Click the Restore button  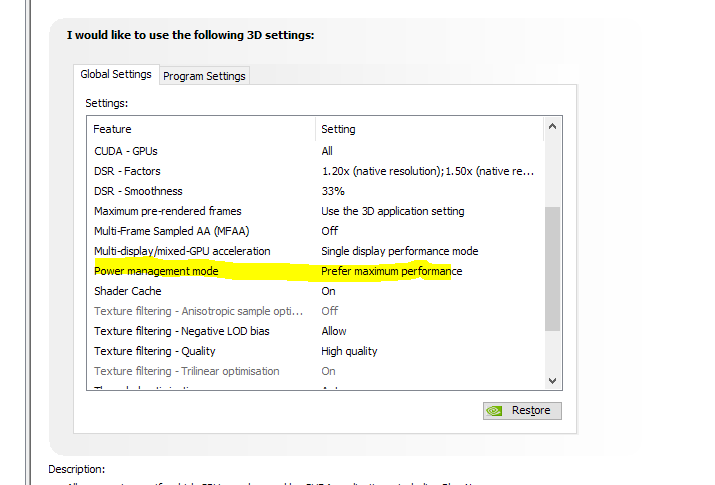click(x=522, y=411)
